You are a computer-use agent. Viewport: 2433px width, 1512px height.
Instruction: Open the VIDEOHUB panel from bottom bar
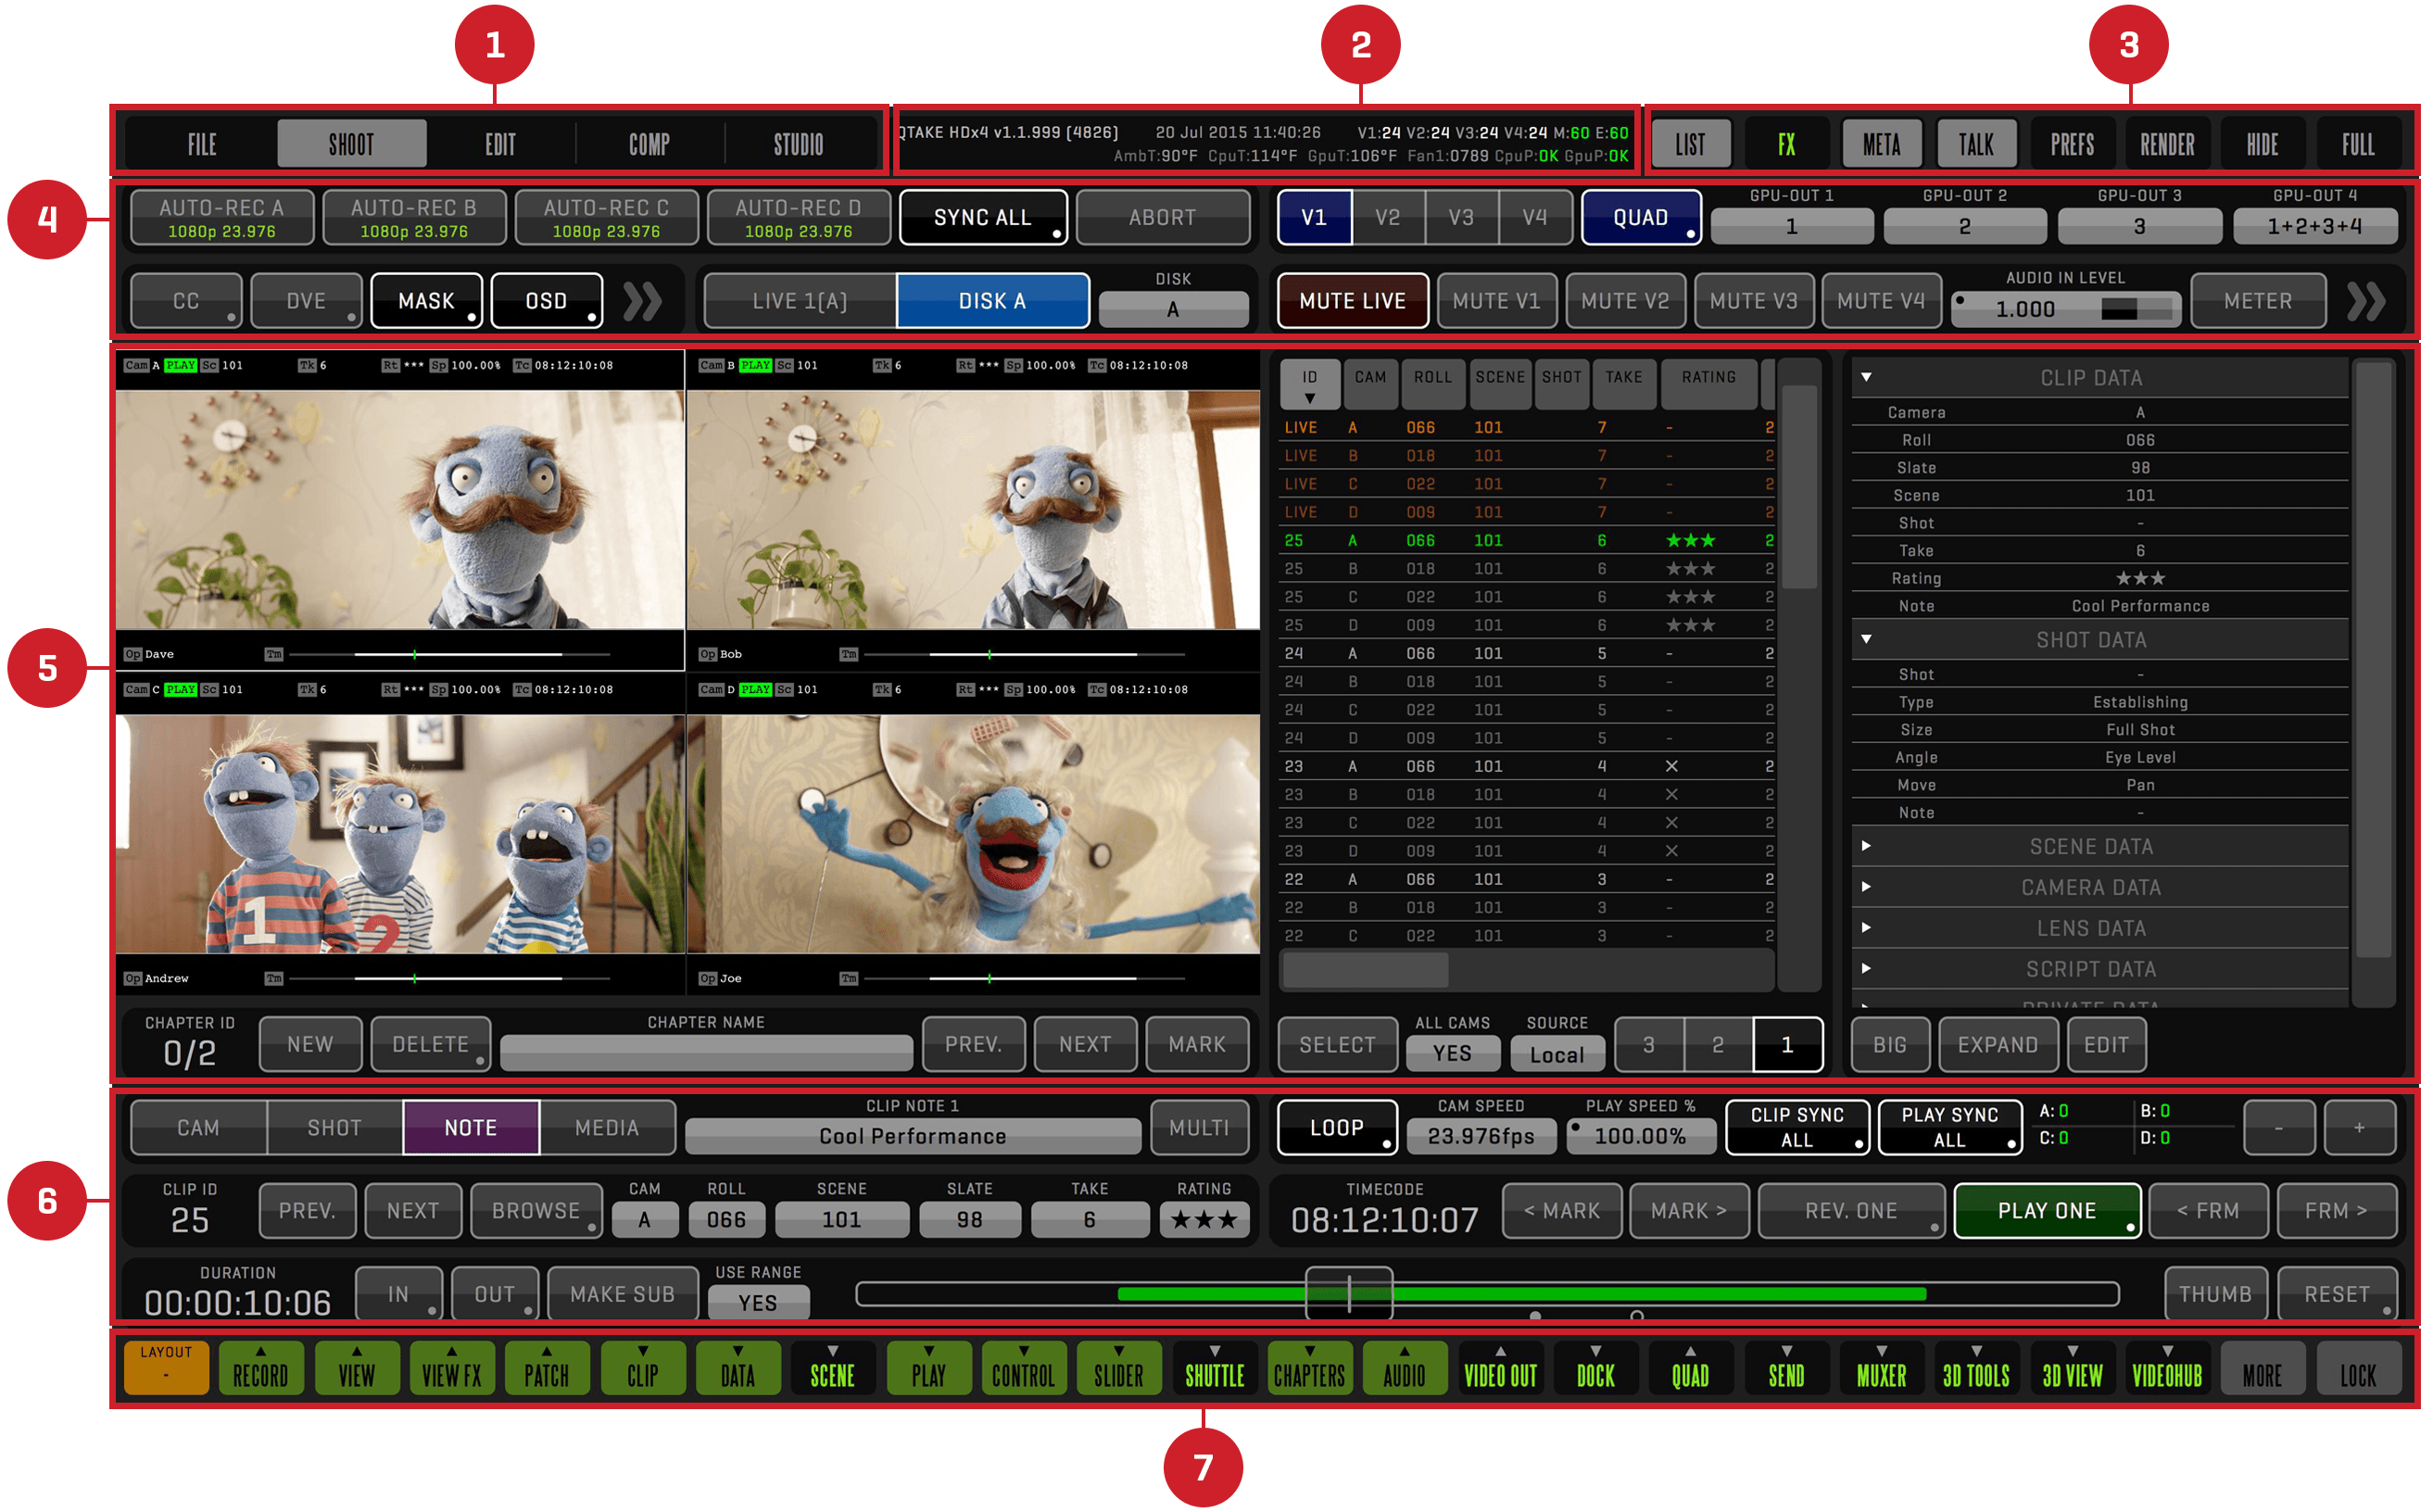point(2166,1370)
